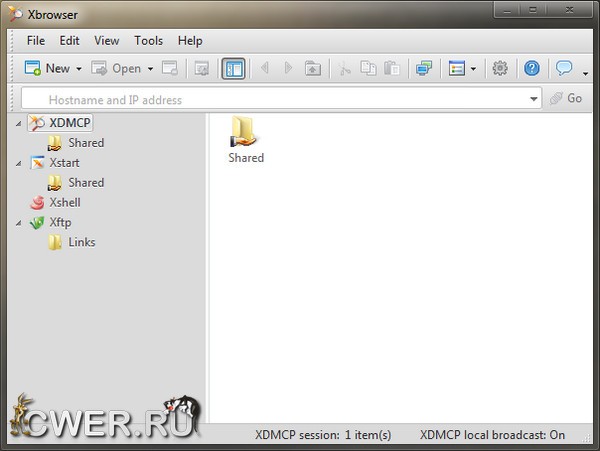Screen dimensions: 600x451
Task: Open the File menu
Action: coord(36,41)
